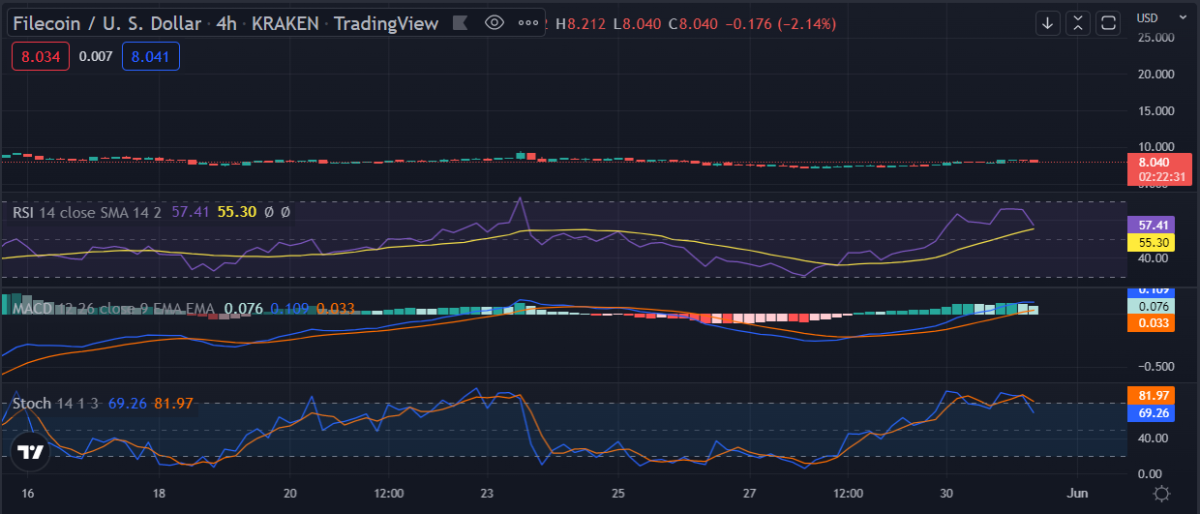Click the 25 date label on time axis
The width and height of the screenshot is (1200, 514).
[x=619, y=493]
